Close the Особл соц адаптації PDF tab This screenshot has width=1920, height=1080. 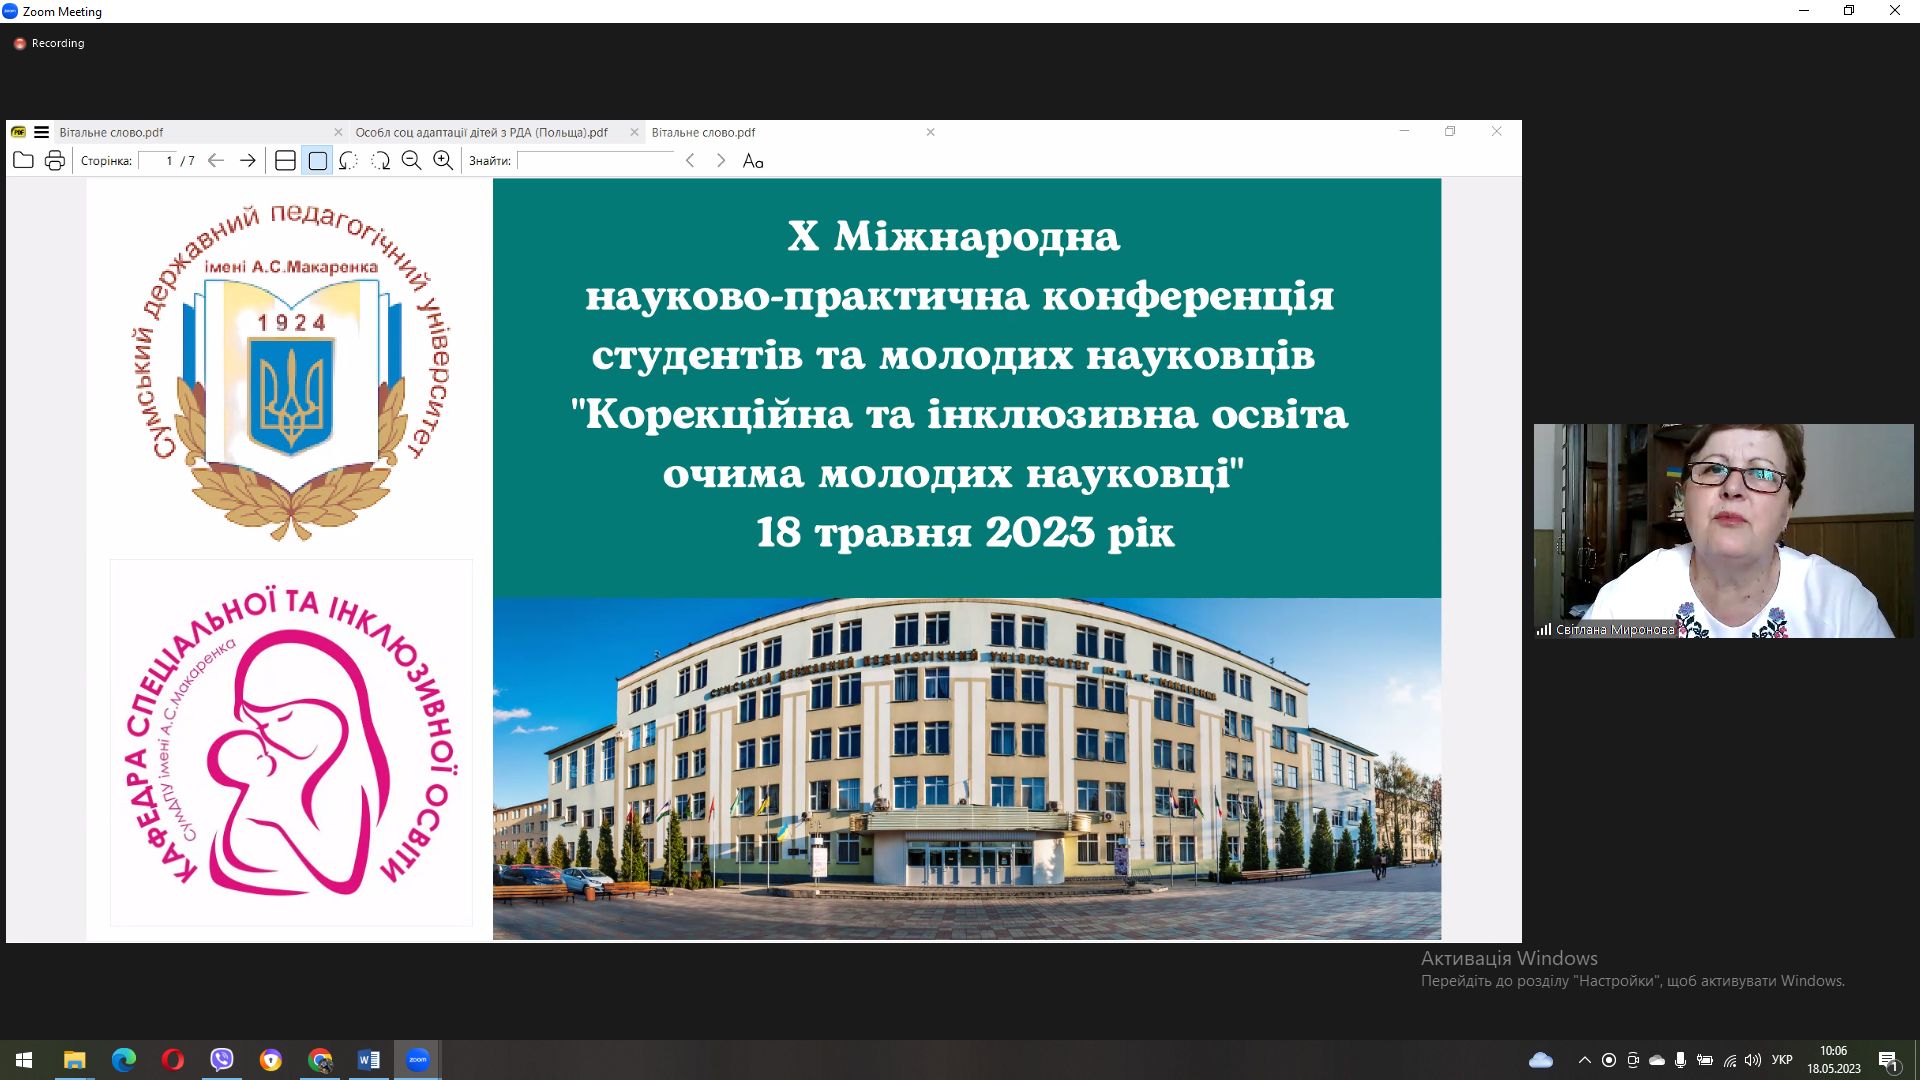point(634,132)
